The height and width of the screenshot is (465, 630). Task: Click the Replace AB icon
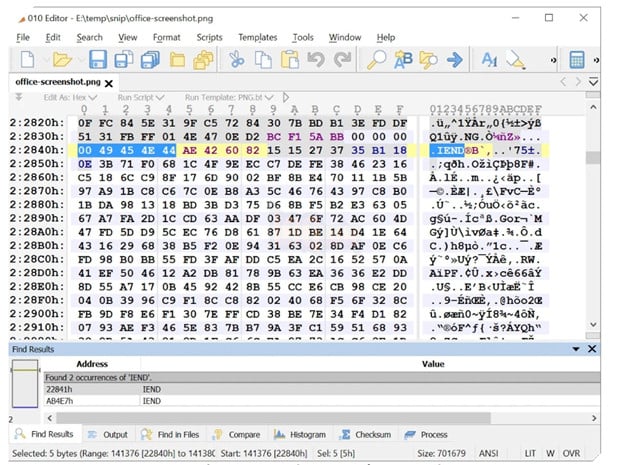click(x=403, y=60)
